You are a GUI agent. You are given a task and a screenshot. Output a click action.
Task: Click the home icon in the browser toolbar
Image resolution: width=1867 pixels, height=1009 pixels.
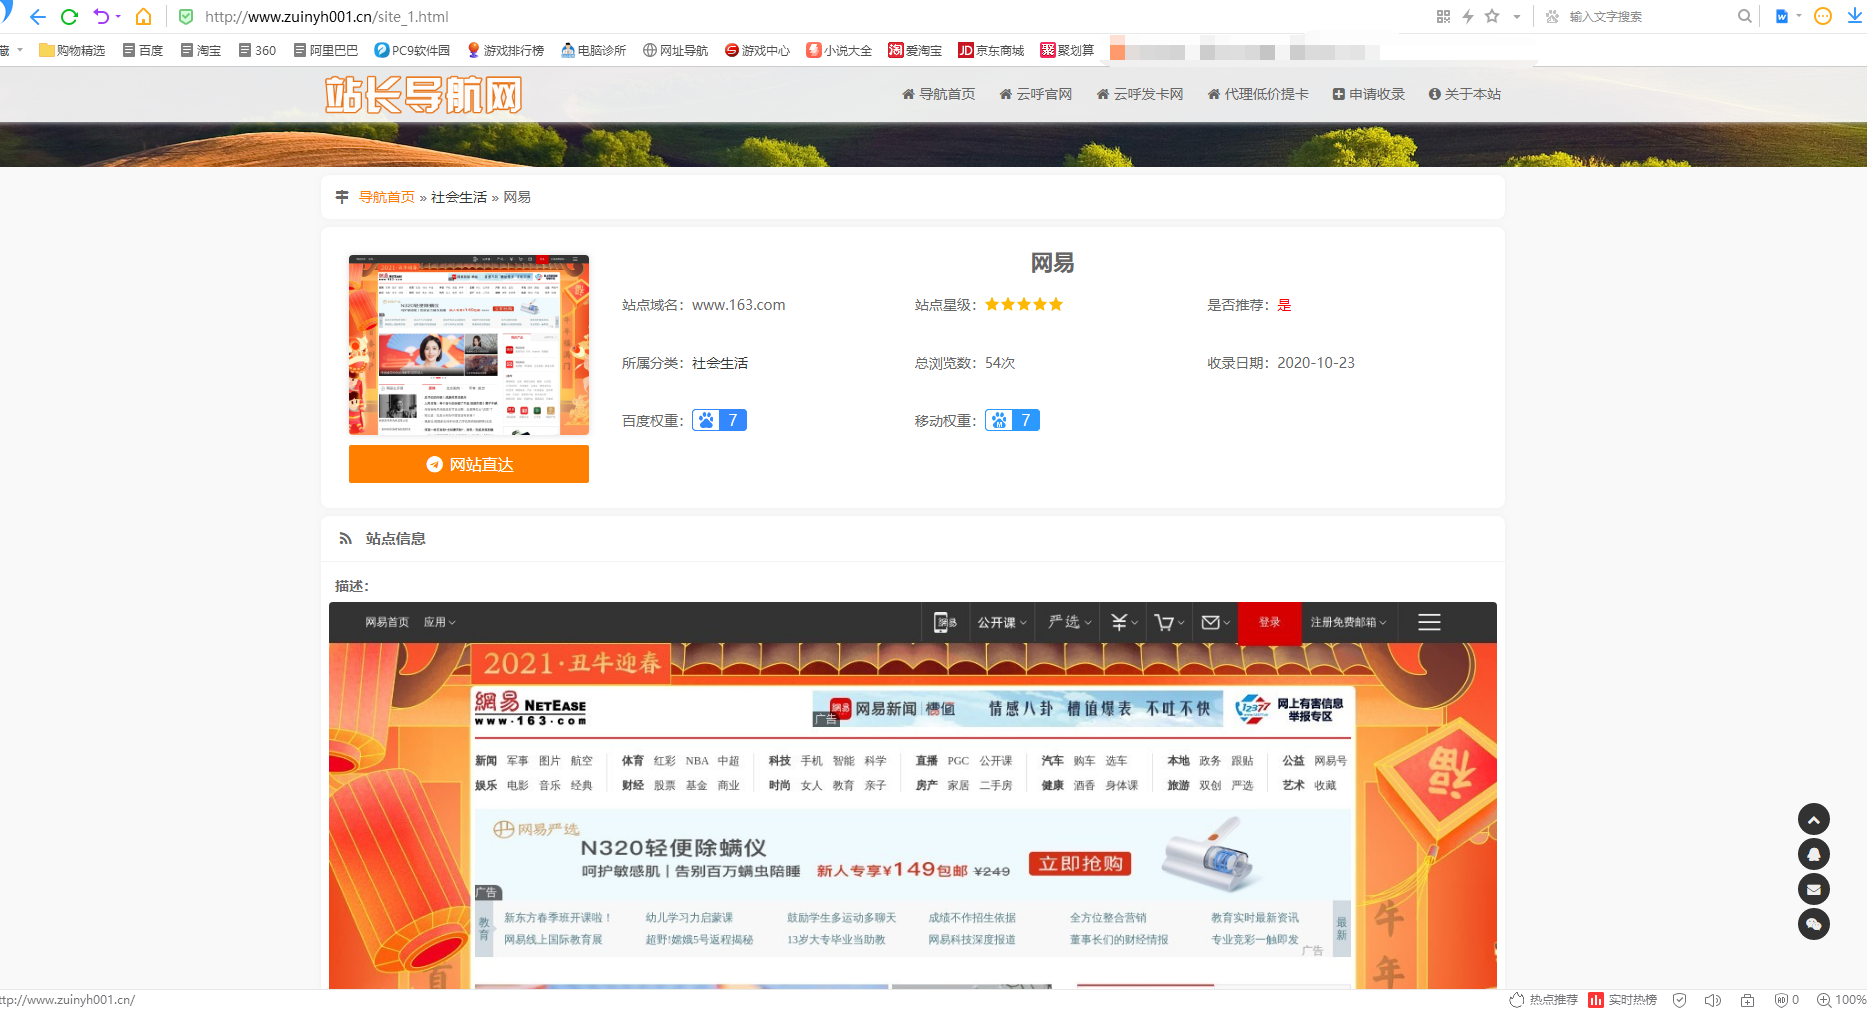tap(143, 16)
